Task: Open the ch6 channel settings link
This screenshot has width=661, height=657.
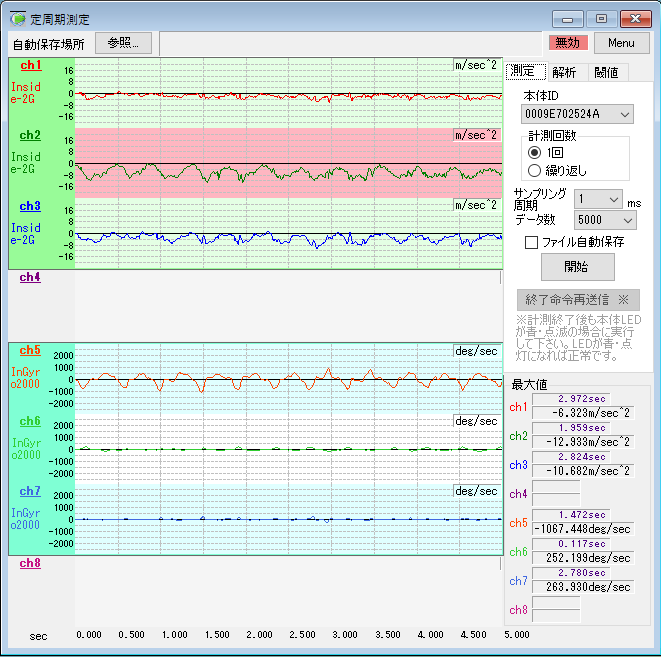Action: tap(30, 421)
